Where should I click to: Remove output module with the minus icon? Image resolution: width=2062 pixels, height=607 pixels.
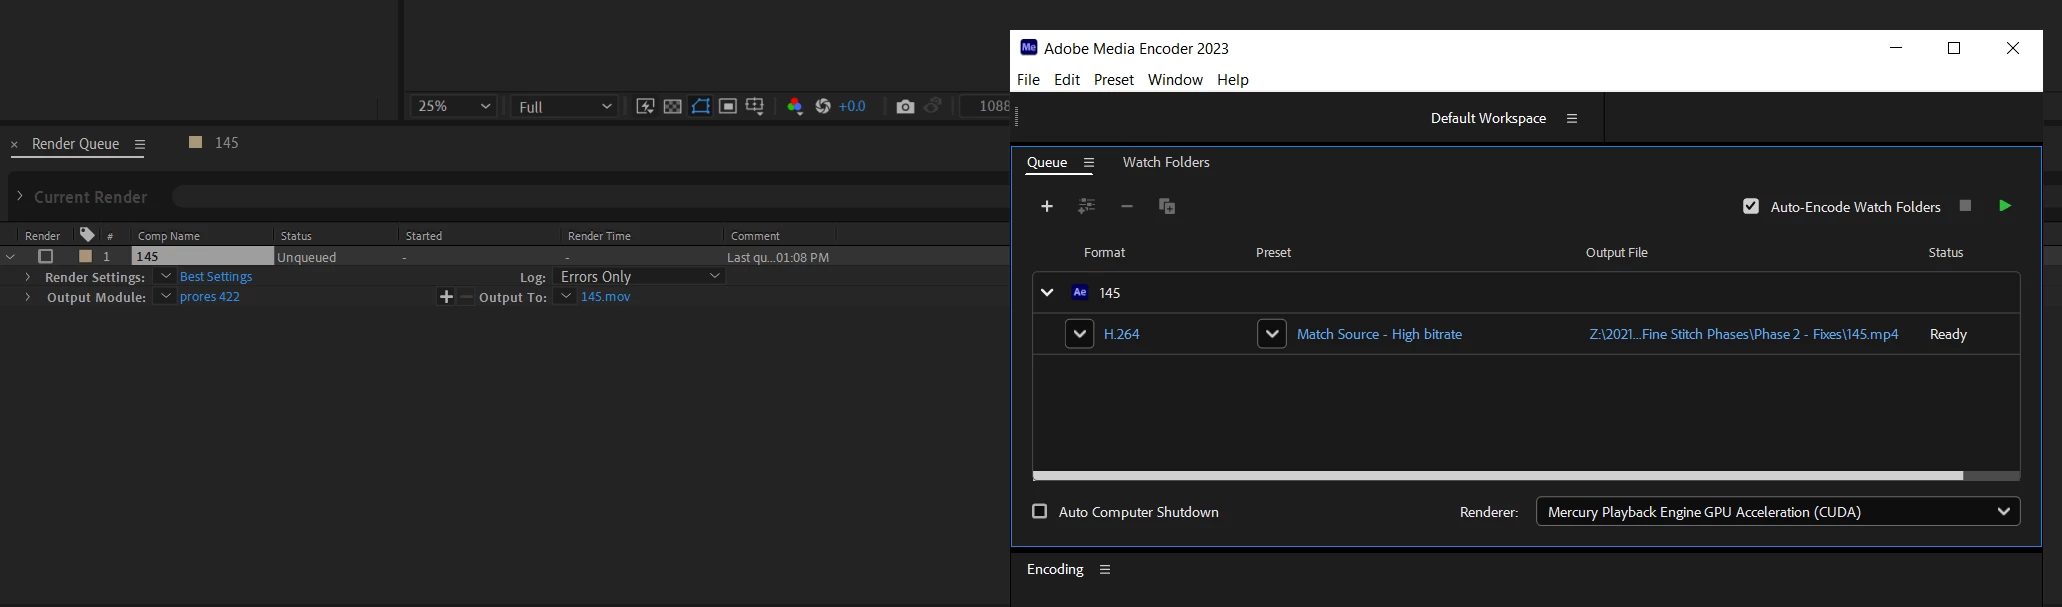pyautogui.click(x=466, y=297)
